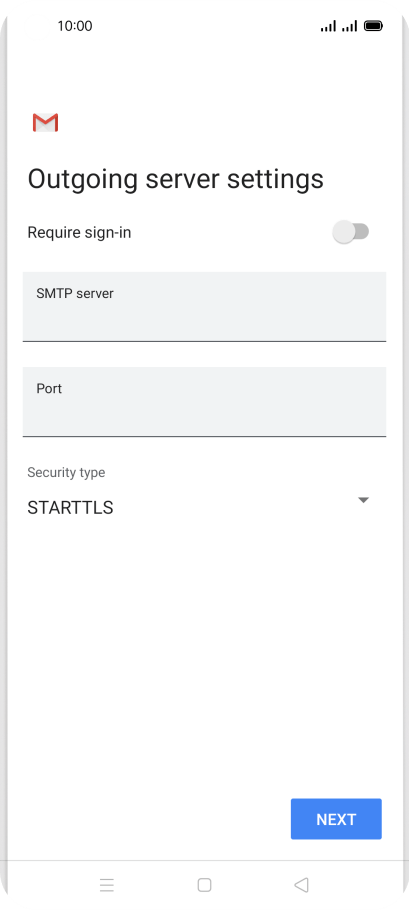This screenshot has height=910, width=409.
Task: Focus the Port input field
Action: pyautogui.click(x=204, y=402)
